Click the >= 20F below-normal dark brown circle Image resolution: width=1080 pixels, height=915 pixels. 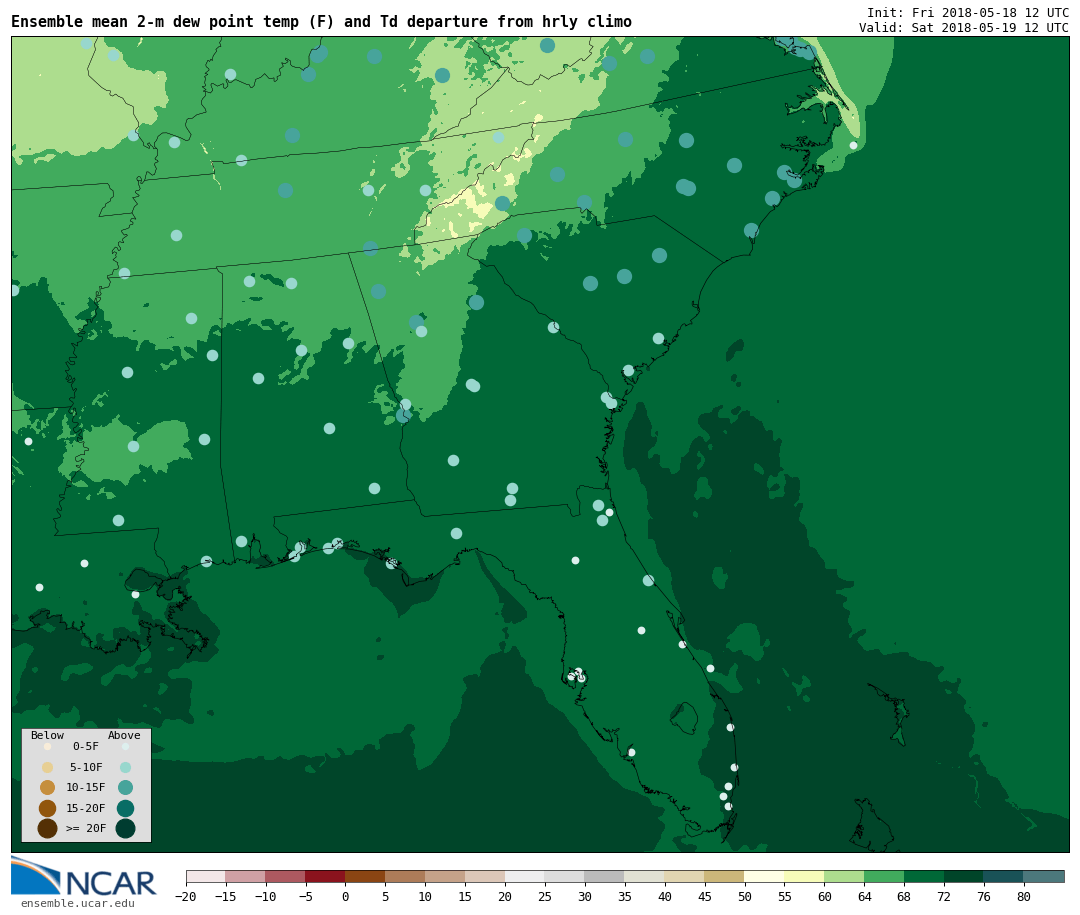coord(48,828)
